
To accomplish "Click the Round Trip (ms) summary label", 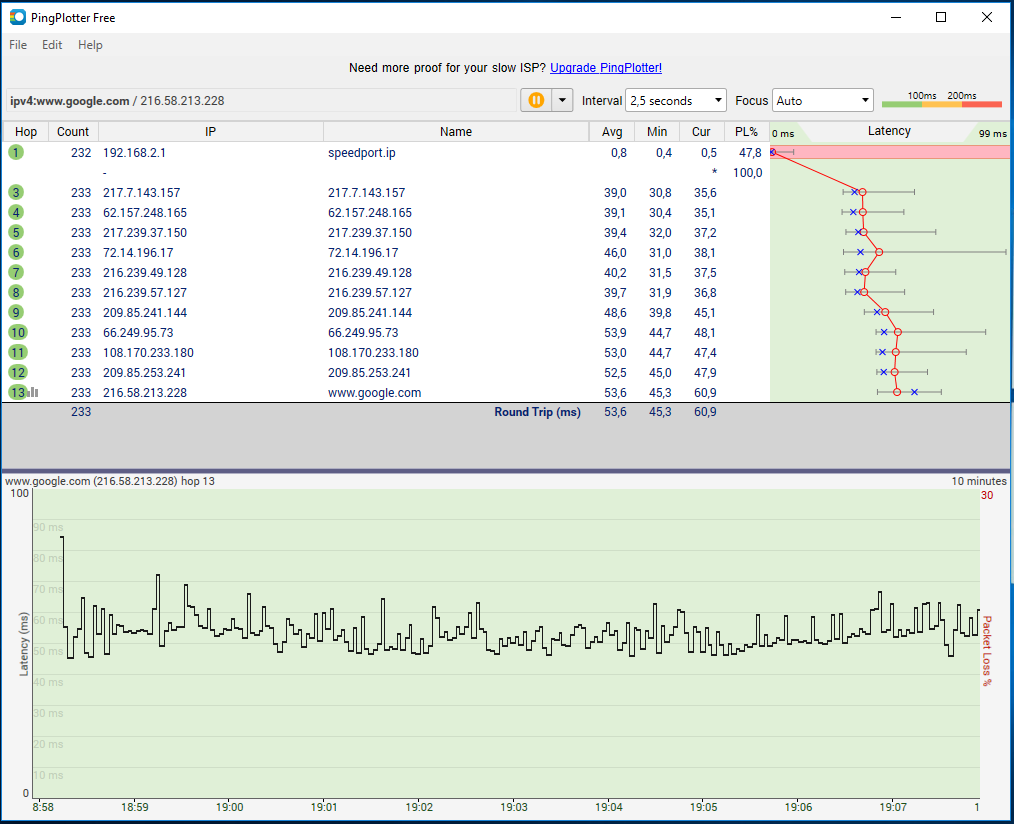I will point(537,412).
